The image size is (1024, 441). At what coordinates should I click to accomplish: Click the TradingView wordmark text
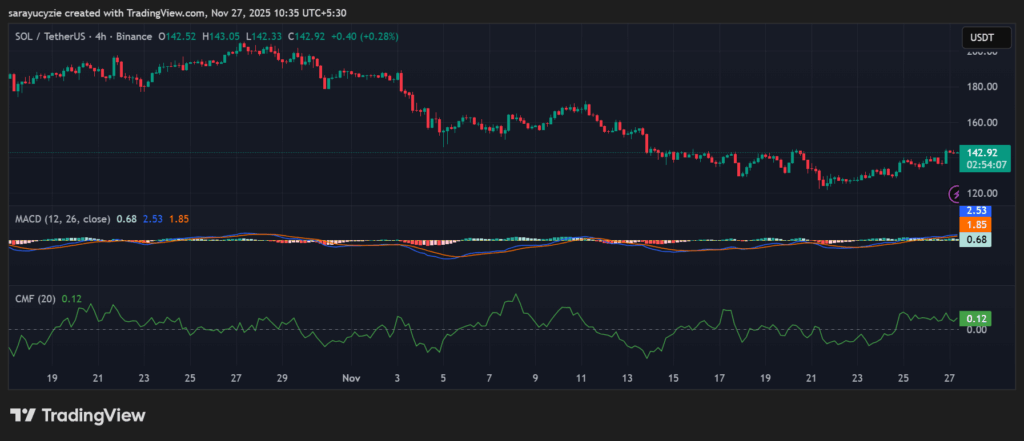(x=92, y=415)
